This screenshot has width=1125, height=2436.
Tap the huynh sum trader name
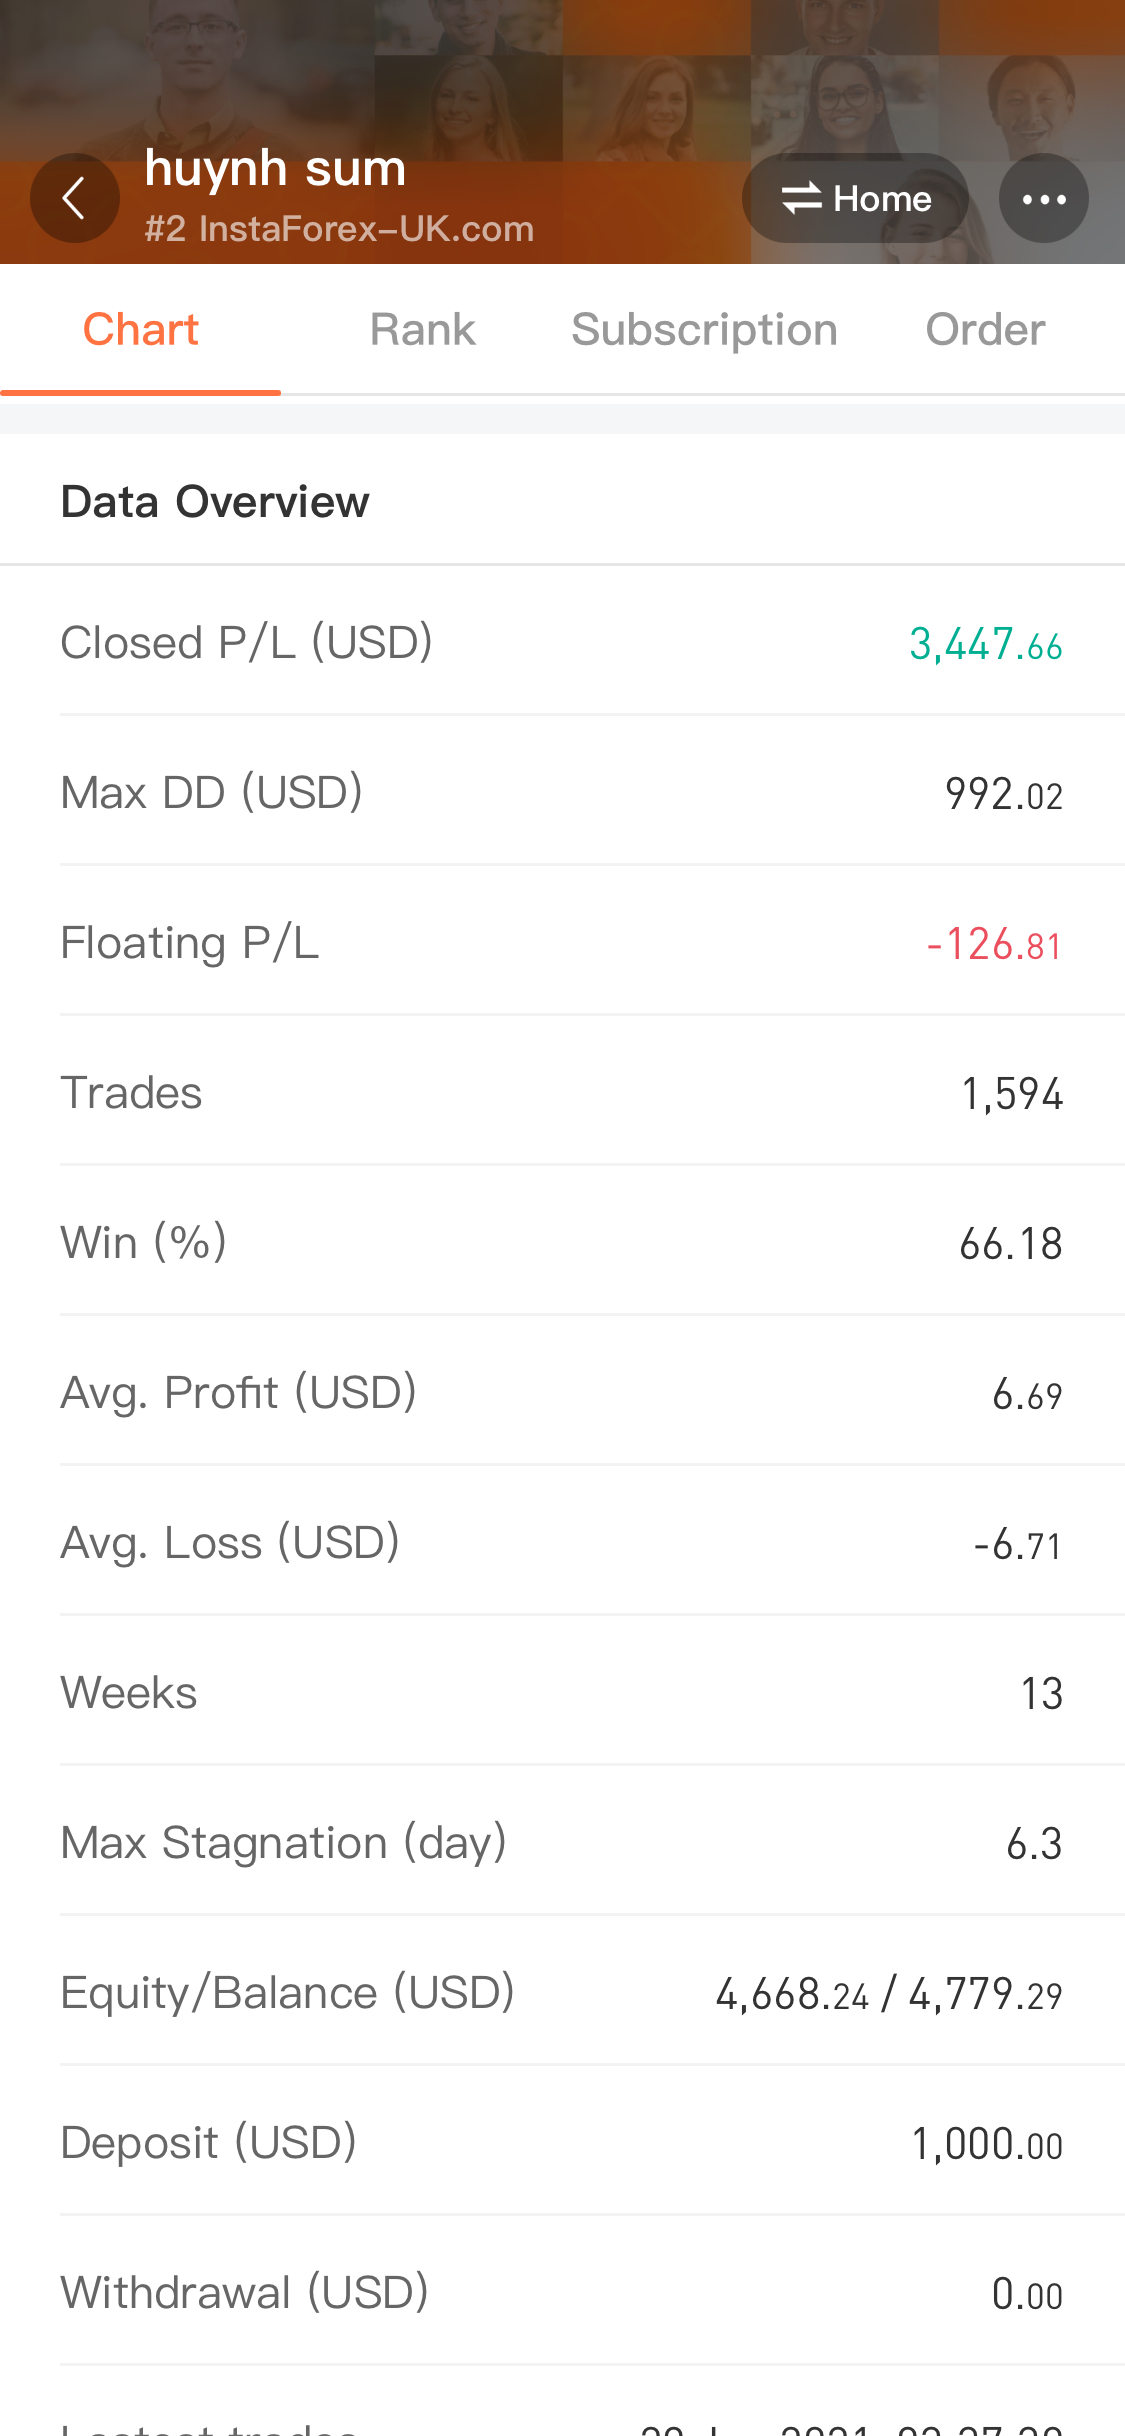275,168
